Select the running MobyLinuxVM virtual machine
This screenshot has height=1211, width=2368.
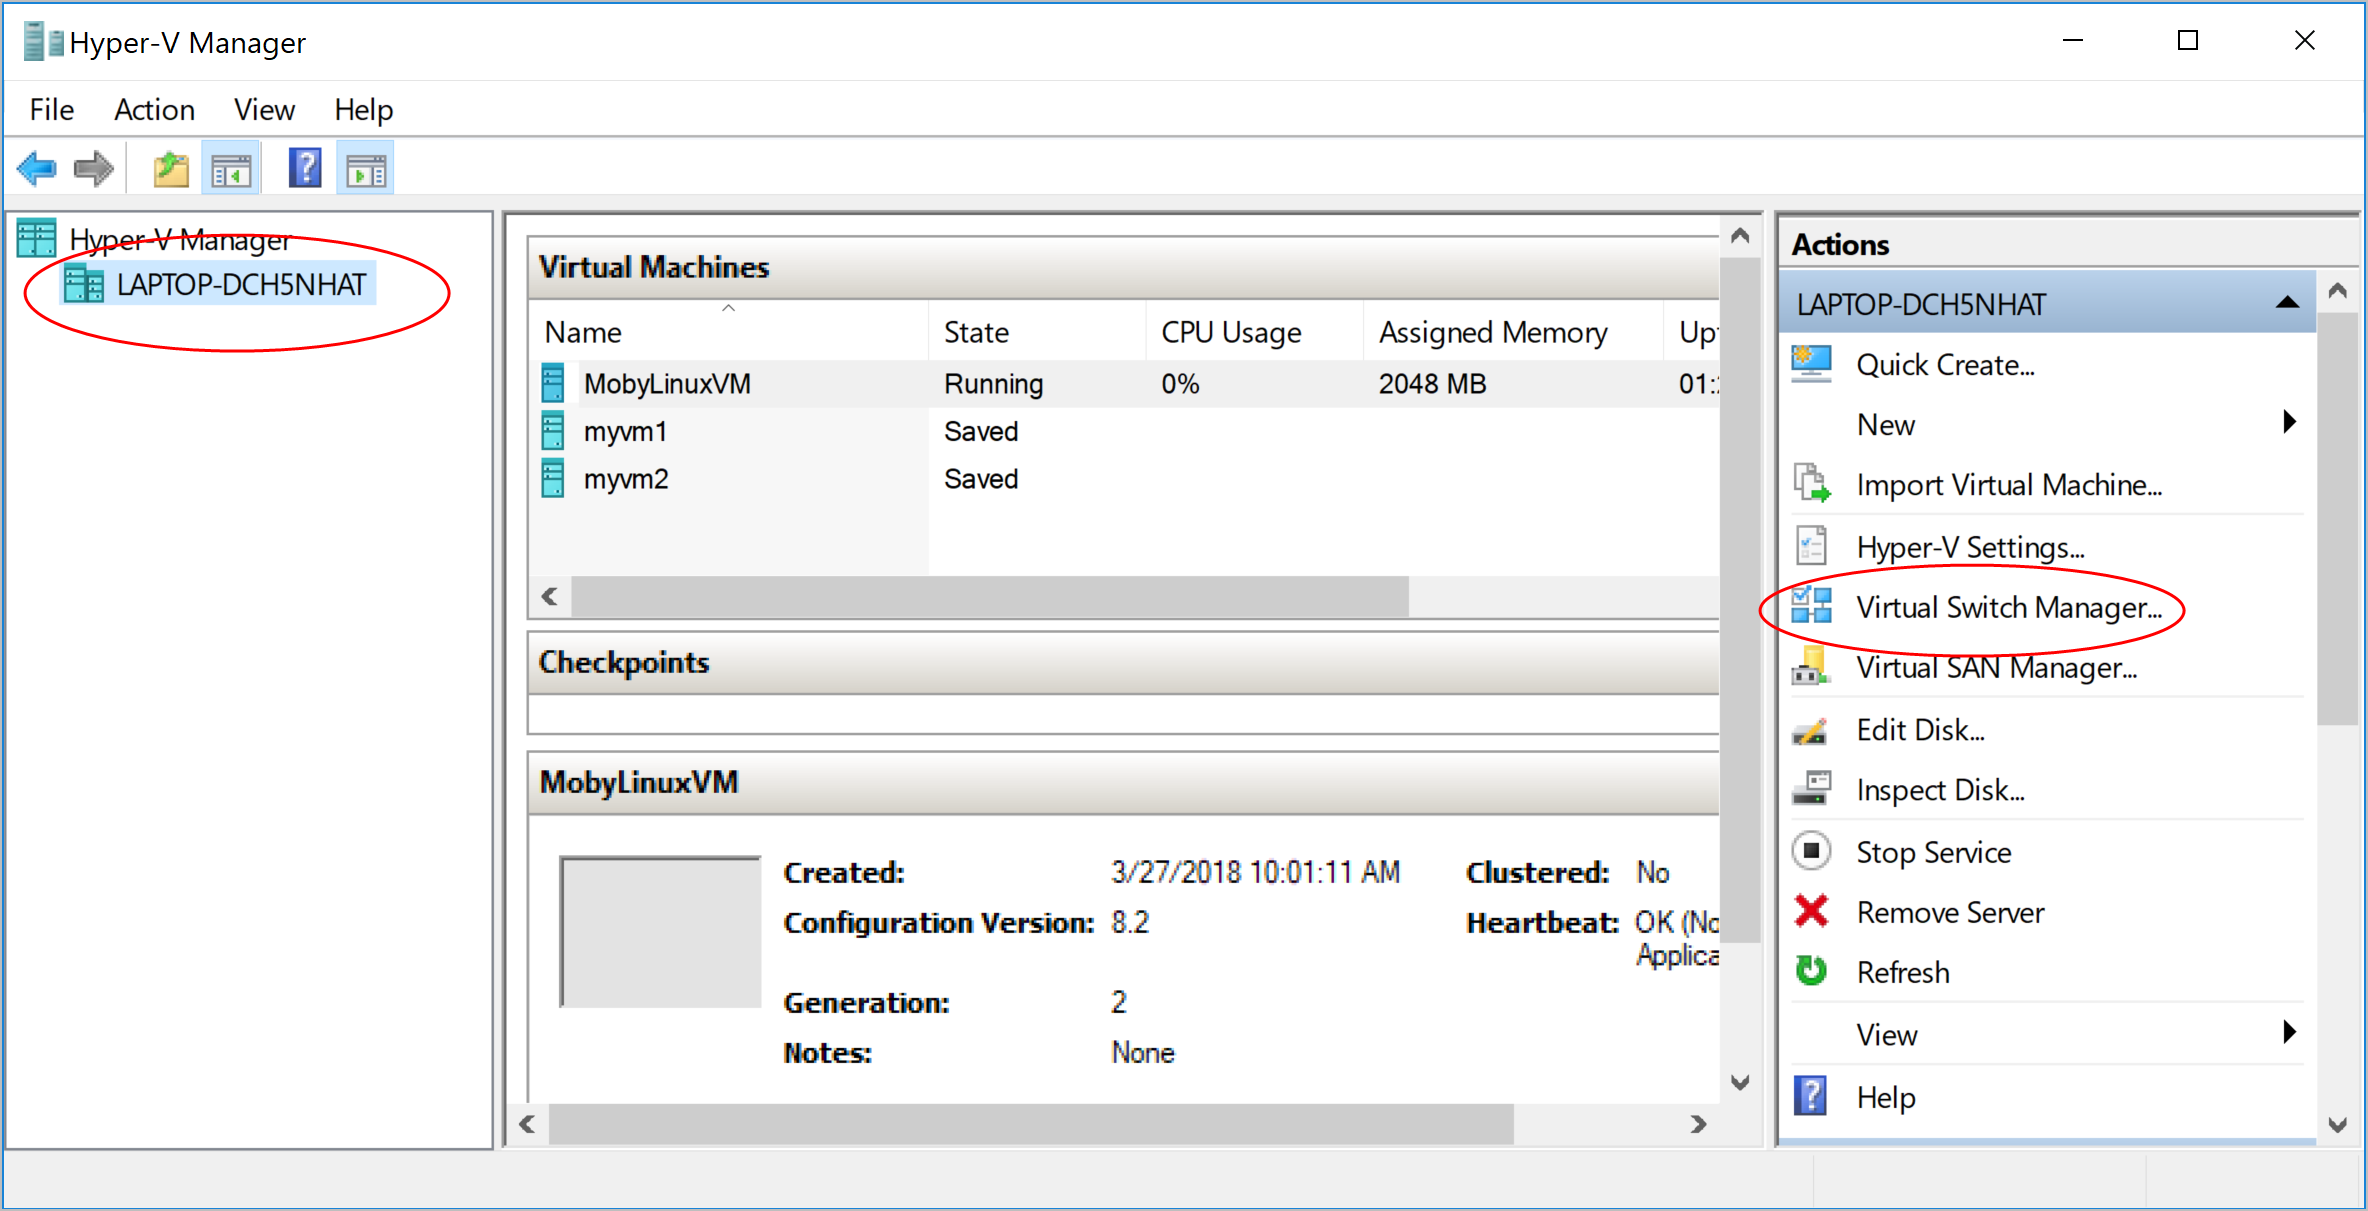click(x=667, y=383)
